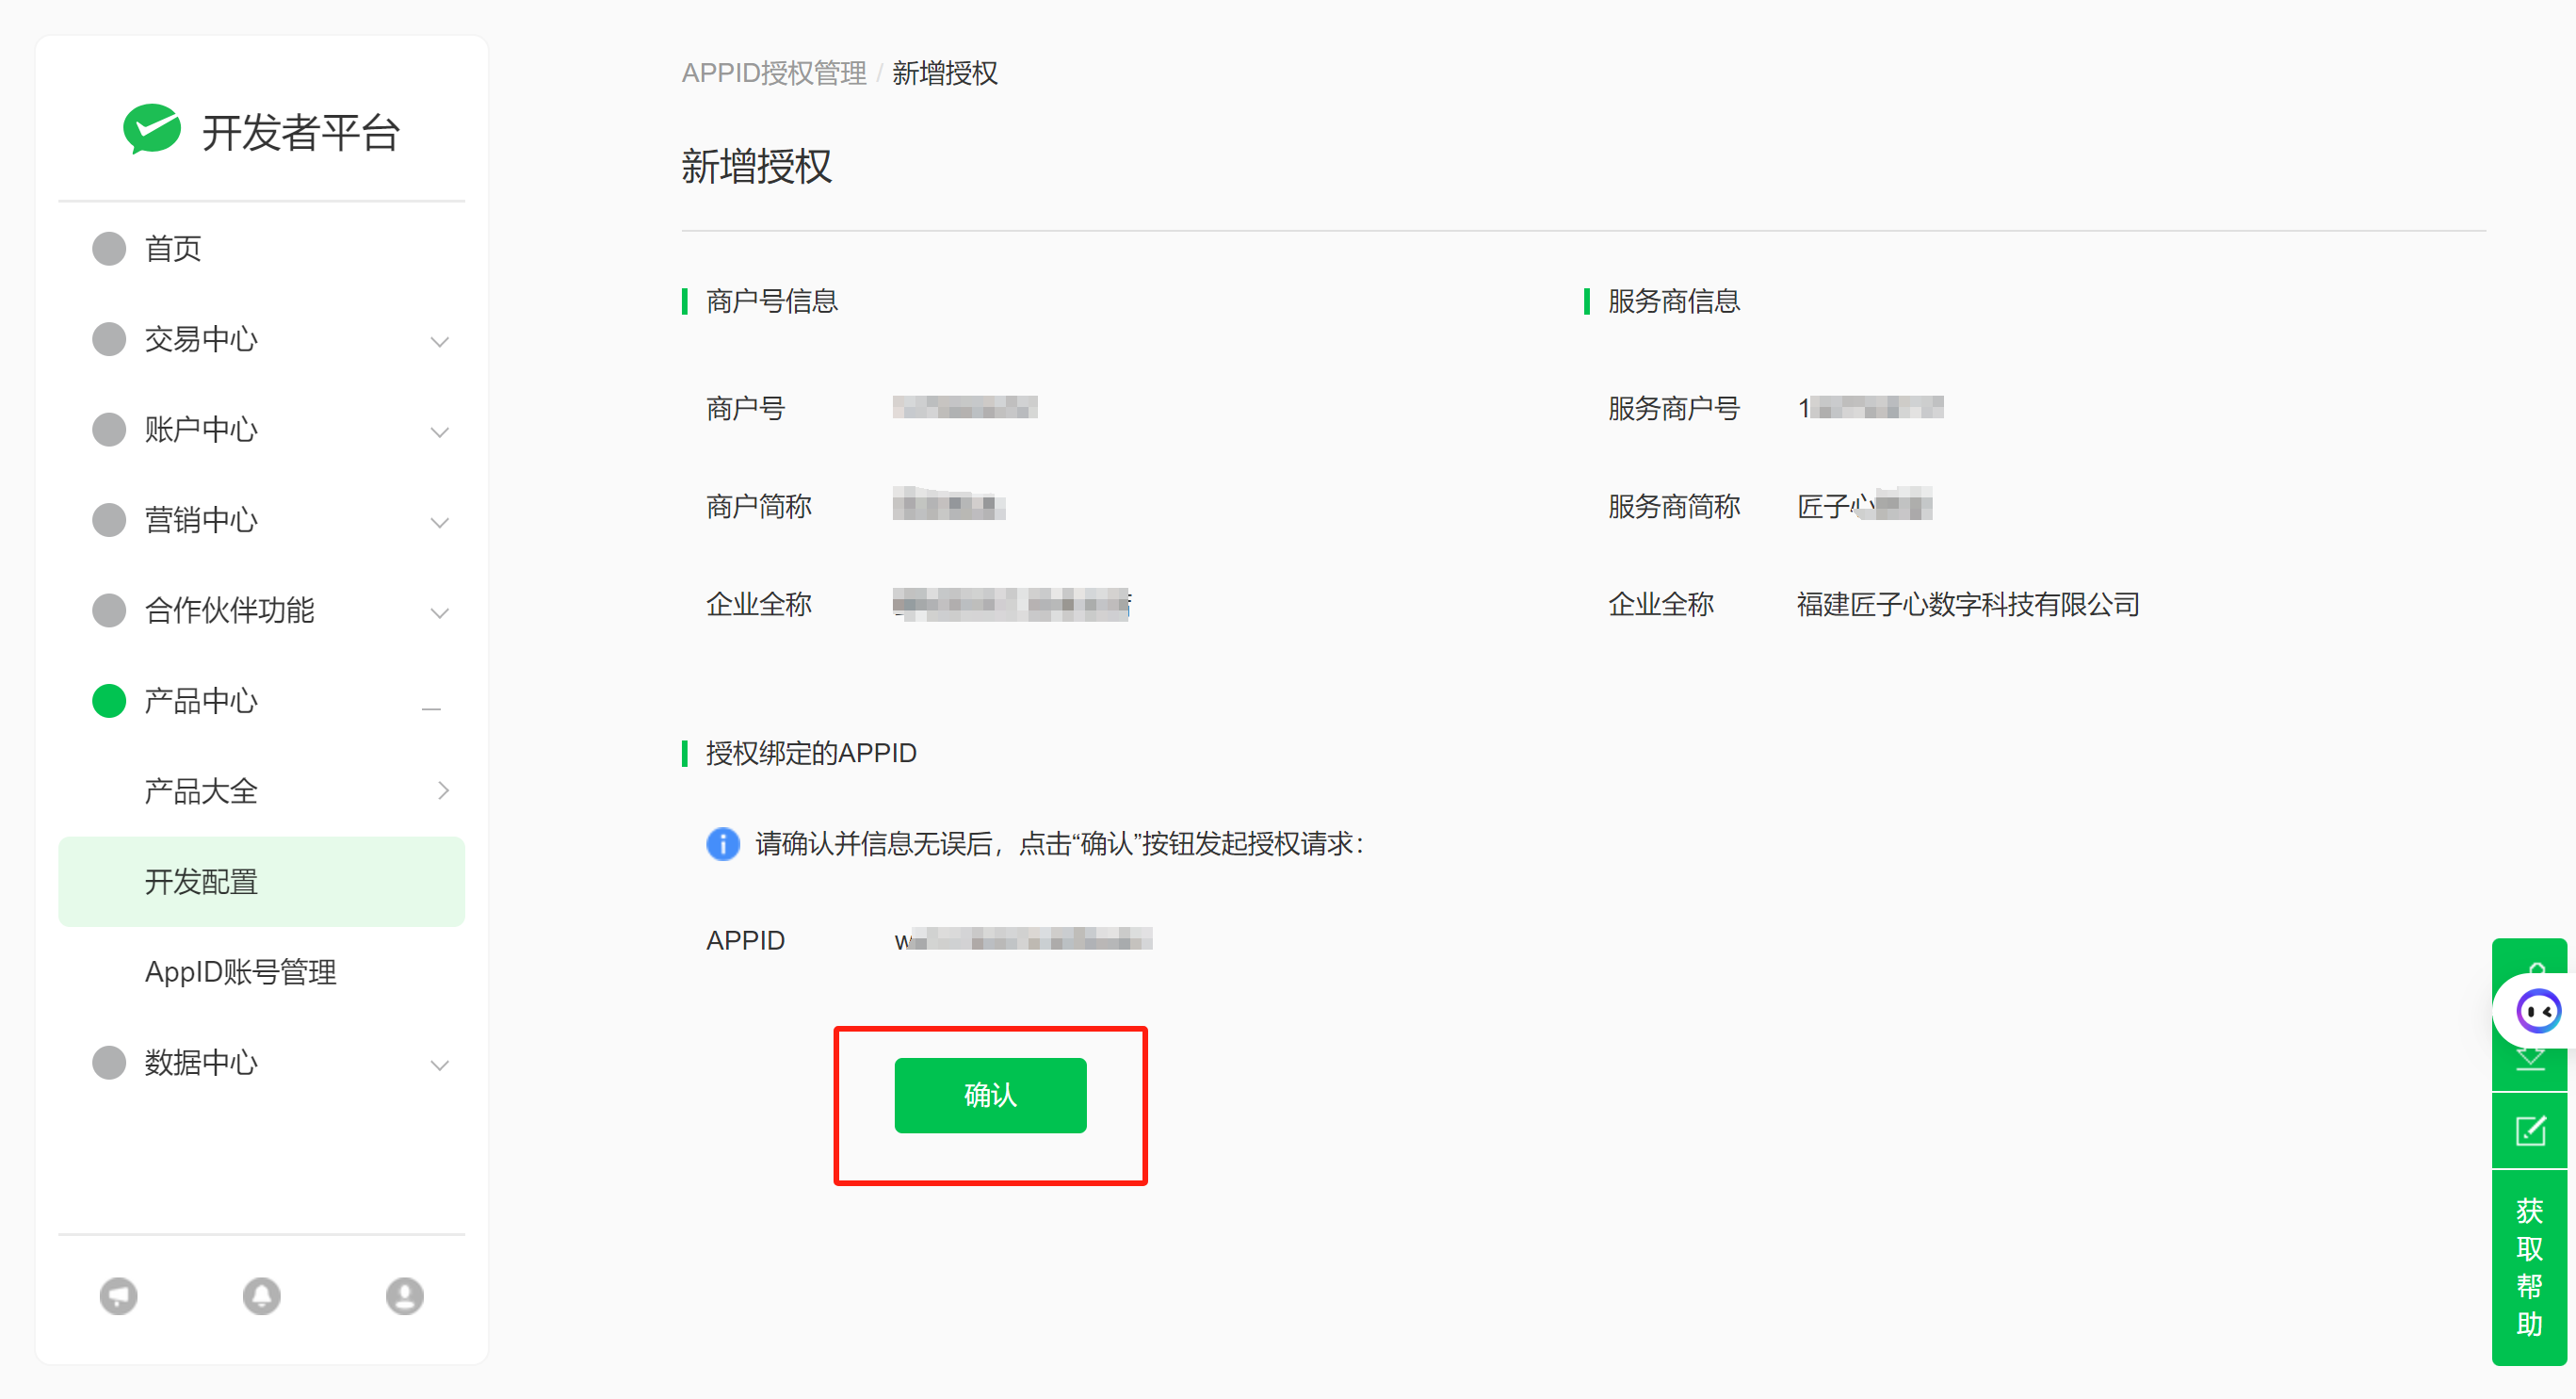Expand the 交易中心 menu chevron
The image size is (2576, 1399).
(x=439, y=341)
